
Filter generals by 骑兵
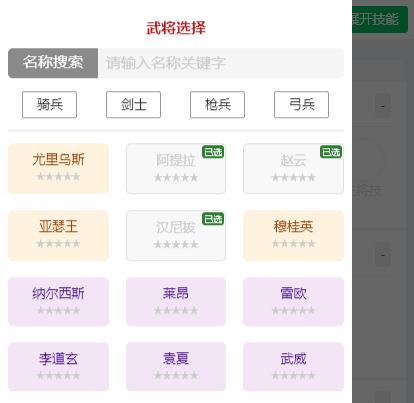coord(49,105)
